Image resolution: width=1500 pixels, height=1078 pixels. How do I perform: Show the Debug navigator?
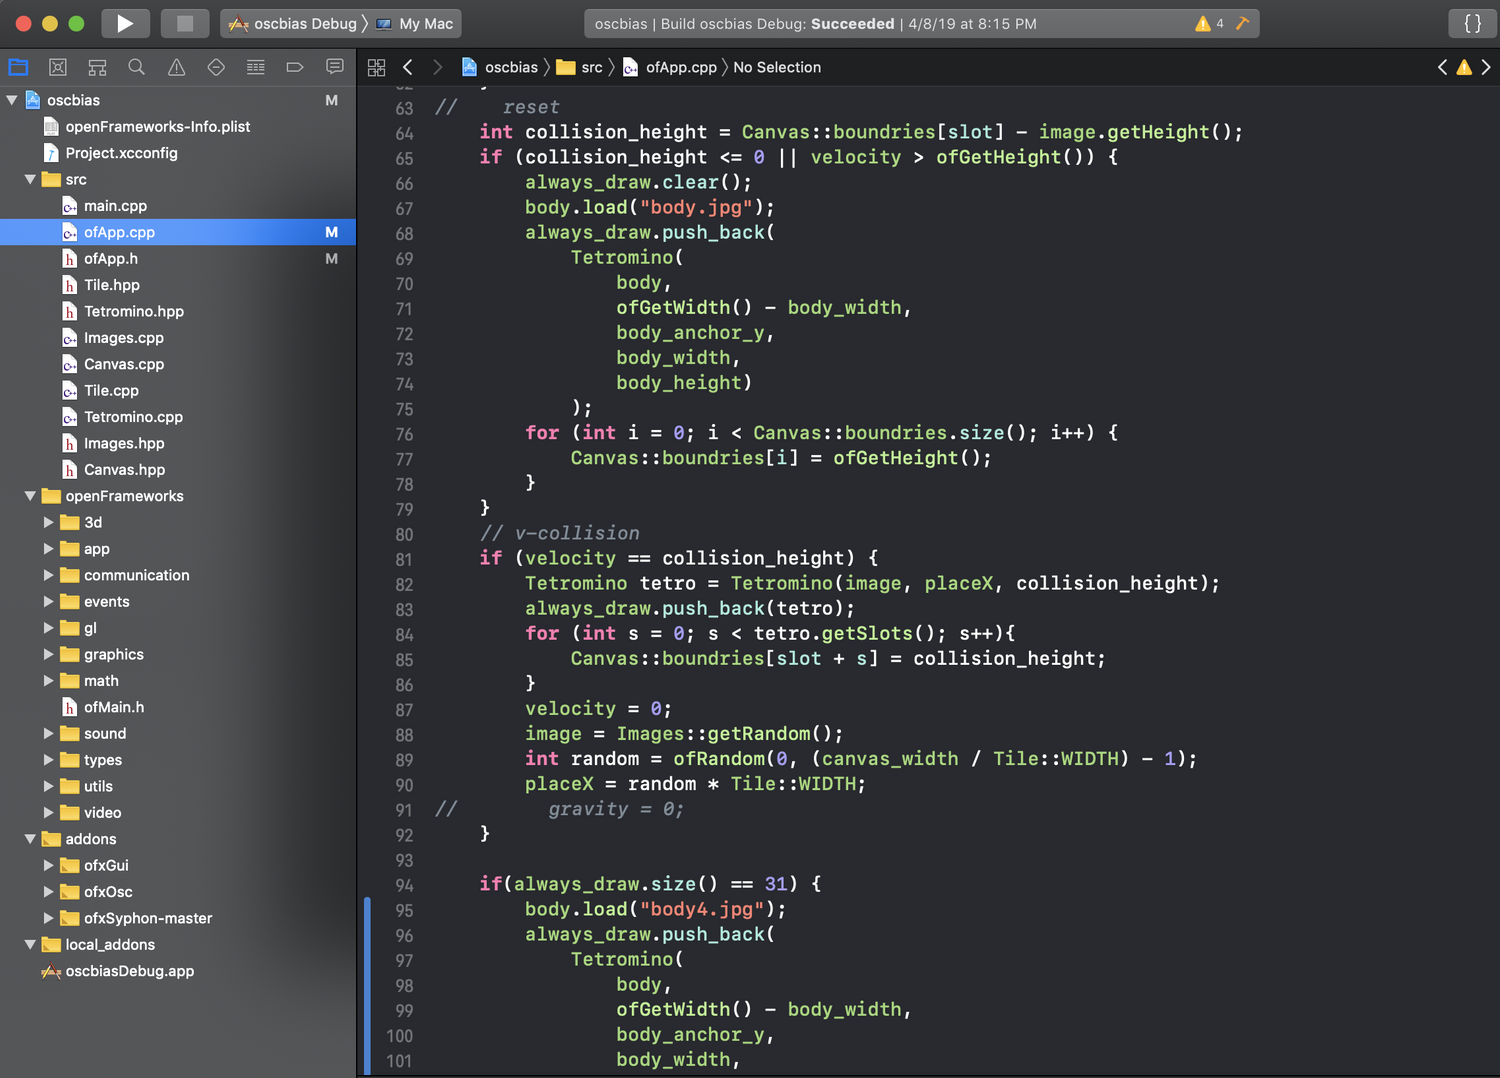click(256, 67)
